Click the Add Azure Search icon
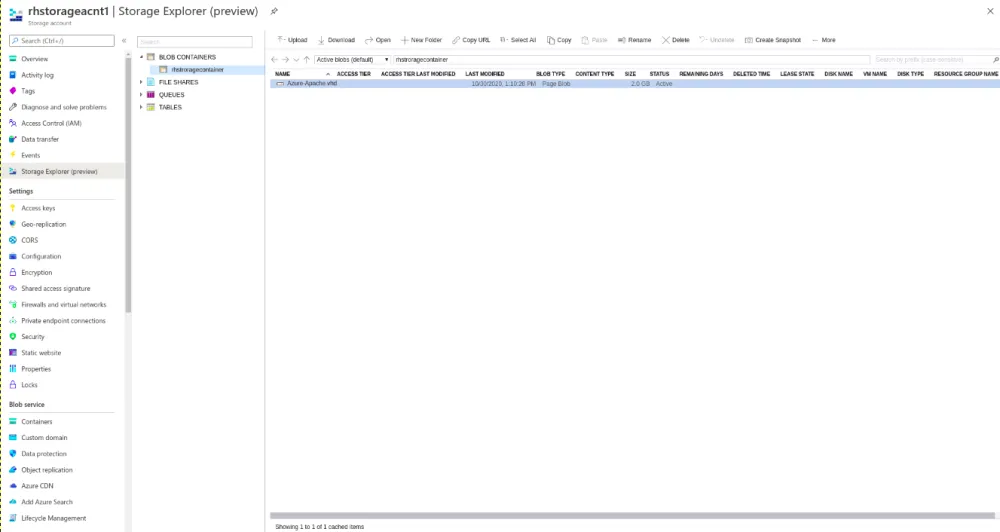The width and height of the screenshot is (1000, 532). coord(13,501)
